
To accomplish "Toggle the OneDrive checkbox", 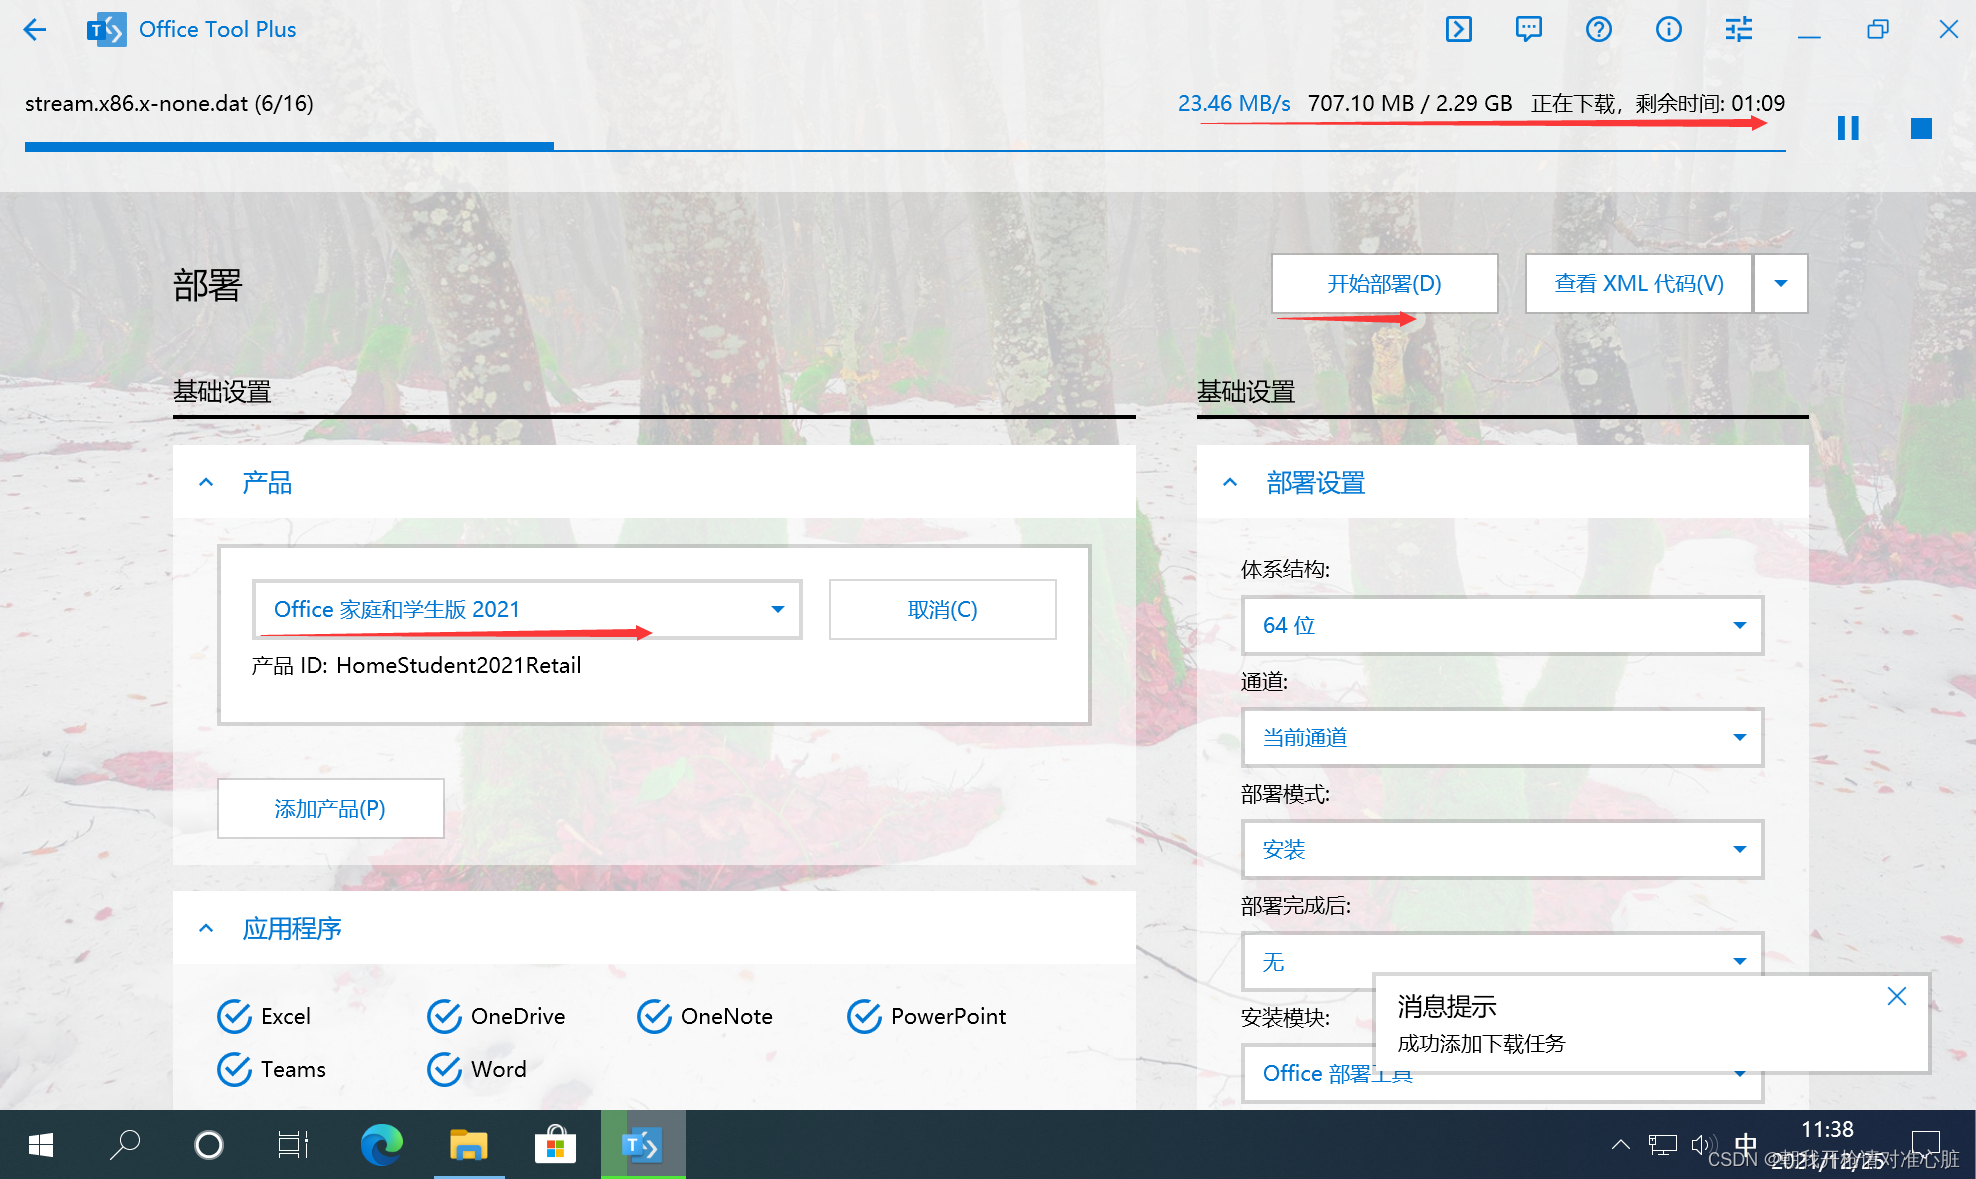I will (x=444, y=1016).
